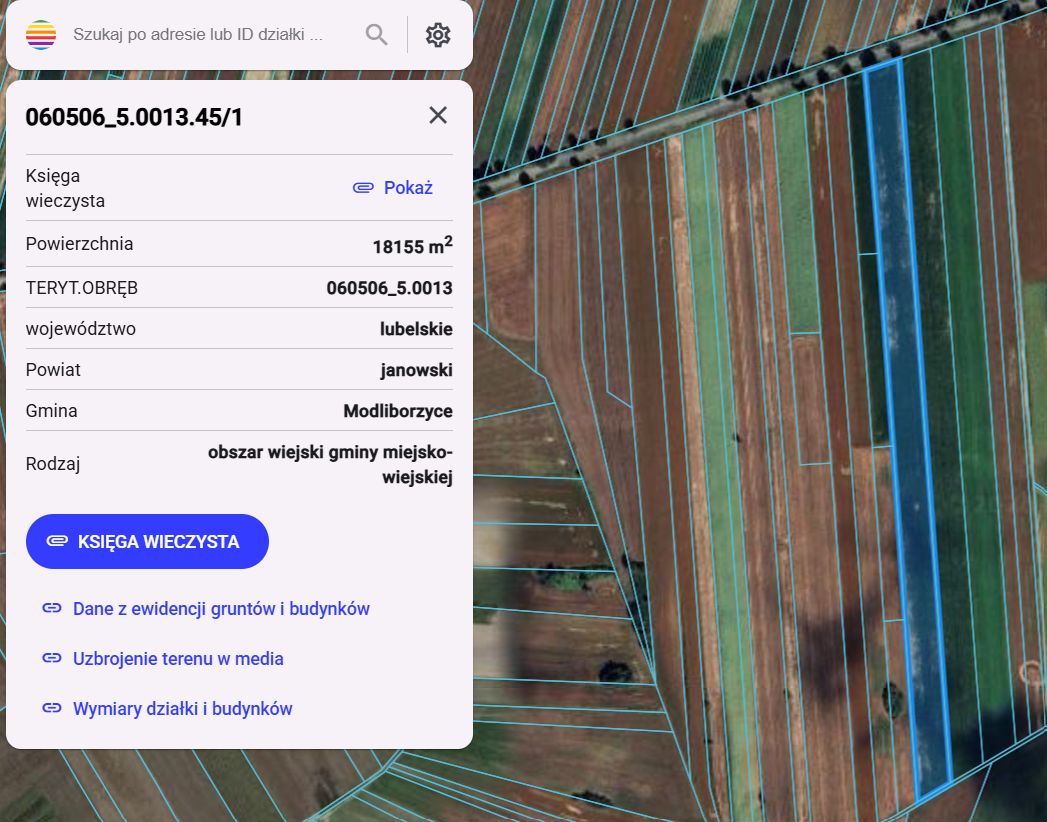Focus the address or parcel ID search field
This screenshot has height=822, width=1047.
point(200,35)
